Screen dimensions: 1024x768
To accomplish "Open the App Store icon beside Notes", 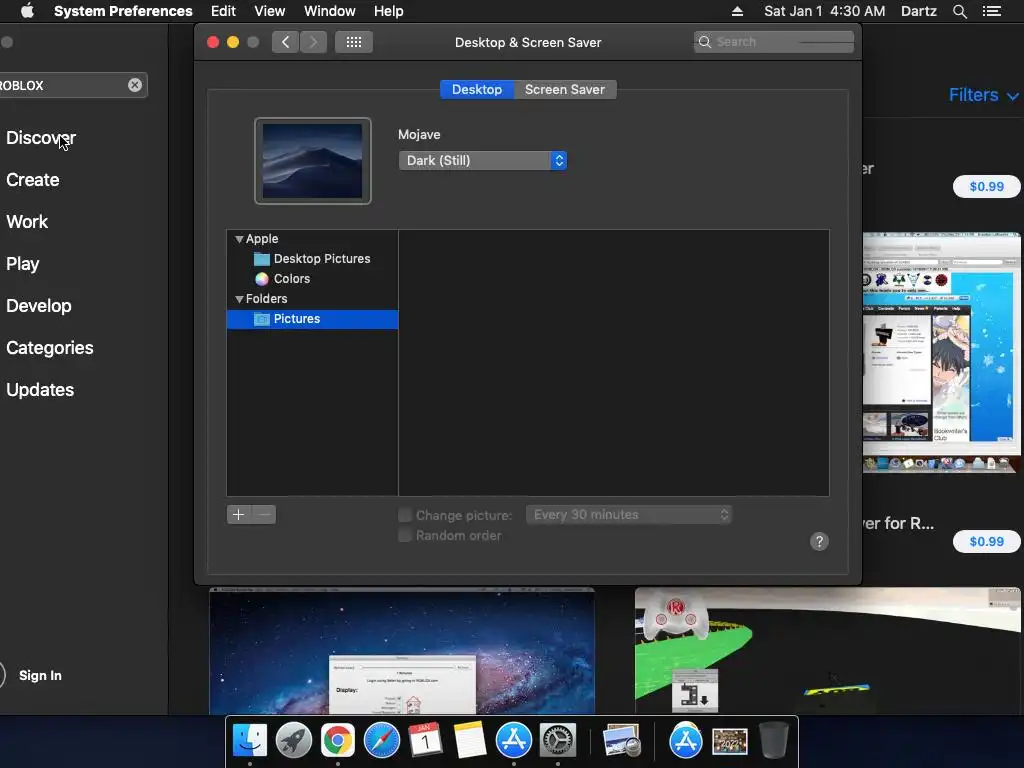I will click(514, 740).
